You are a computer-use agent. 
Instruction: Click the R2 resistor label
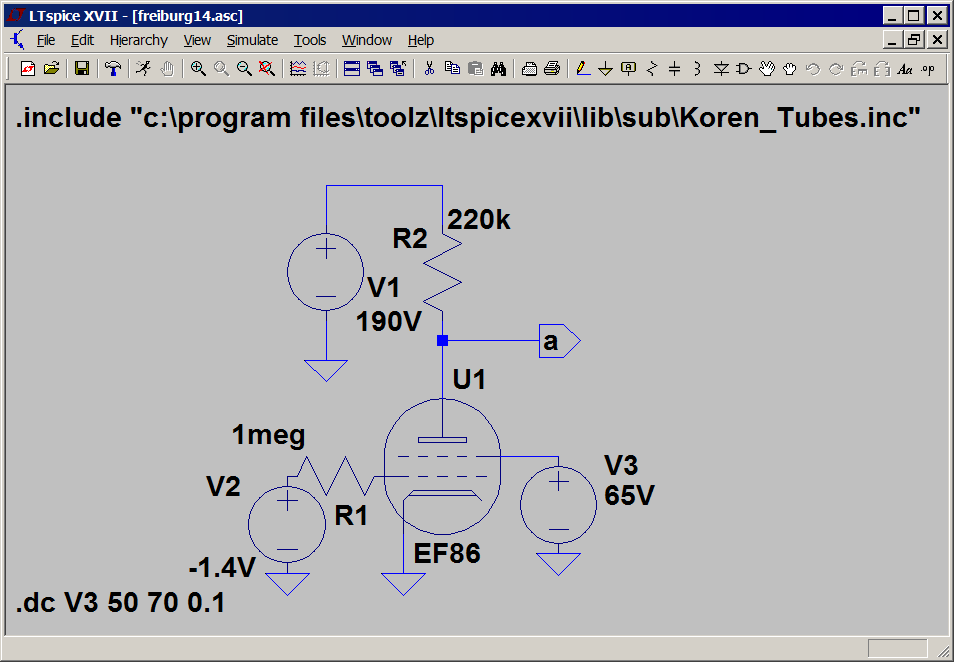pyautogui.click(x=409, y=239)
